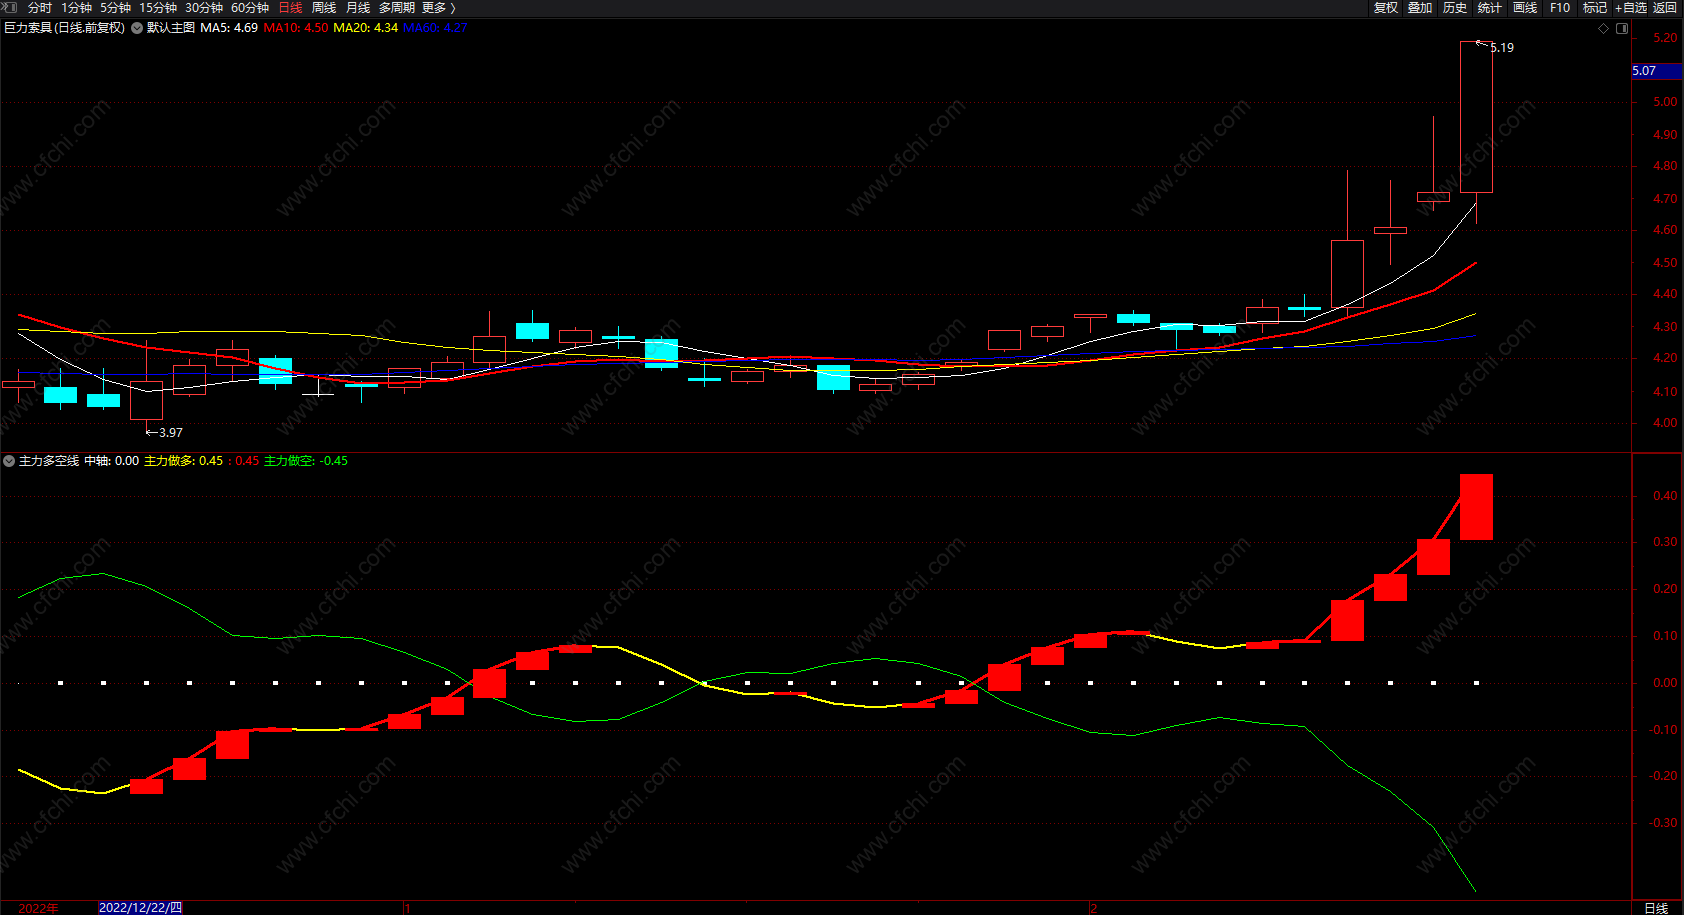Open the 多周期 multi-period view
The image size is (1684, 915).
tap(397, 8)
